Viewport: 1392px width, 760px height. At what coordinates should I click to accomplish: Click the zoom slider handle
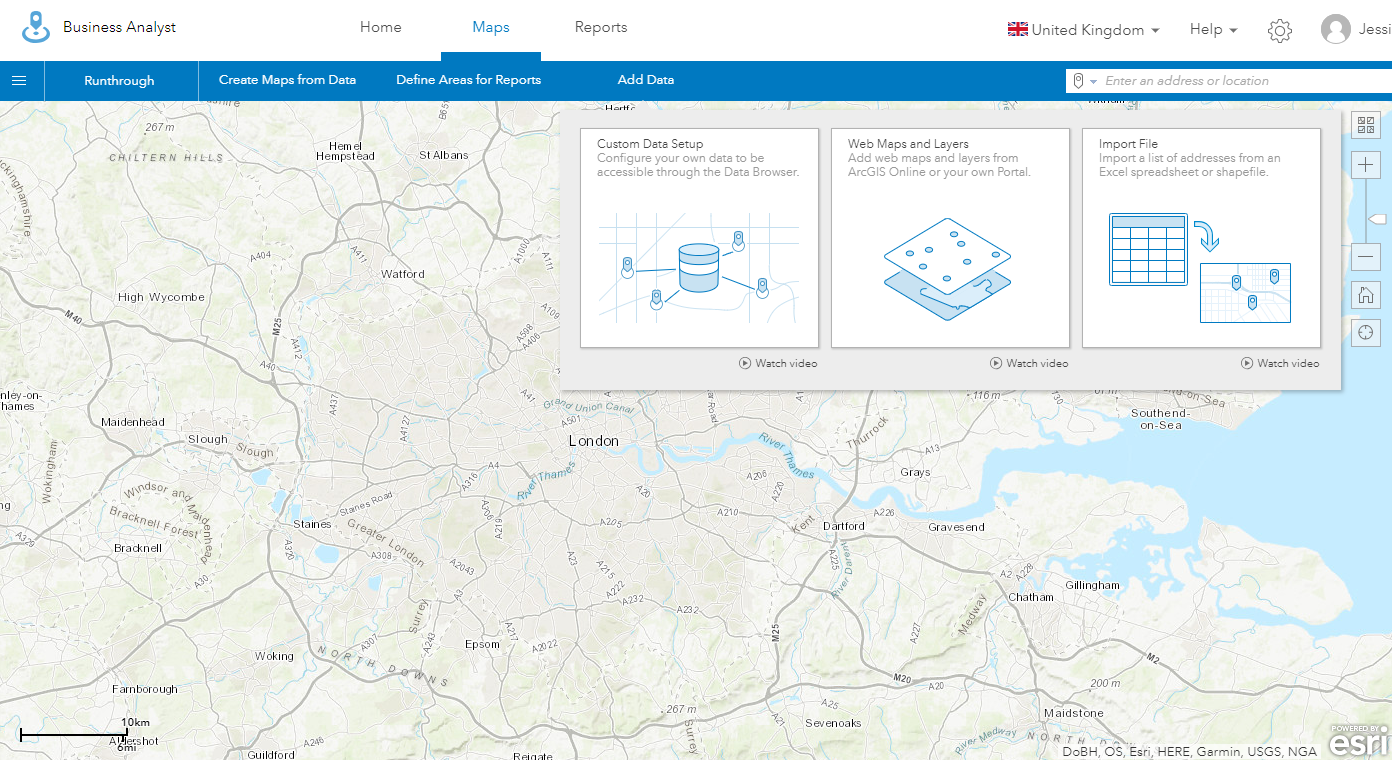[1377, 219]
